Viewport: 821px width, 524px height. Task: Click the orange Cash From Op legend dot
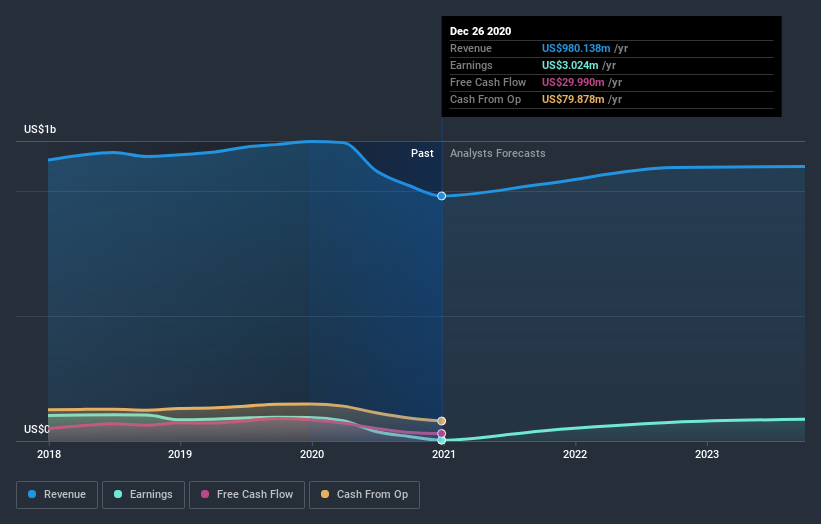(x=325, y=494)
